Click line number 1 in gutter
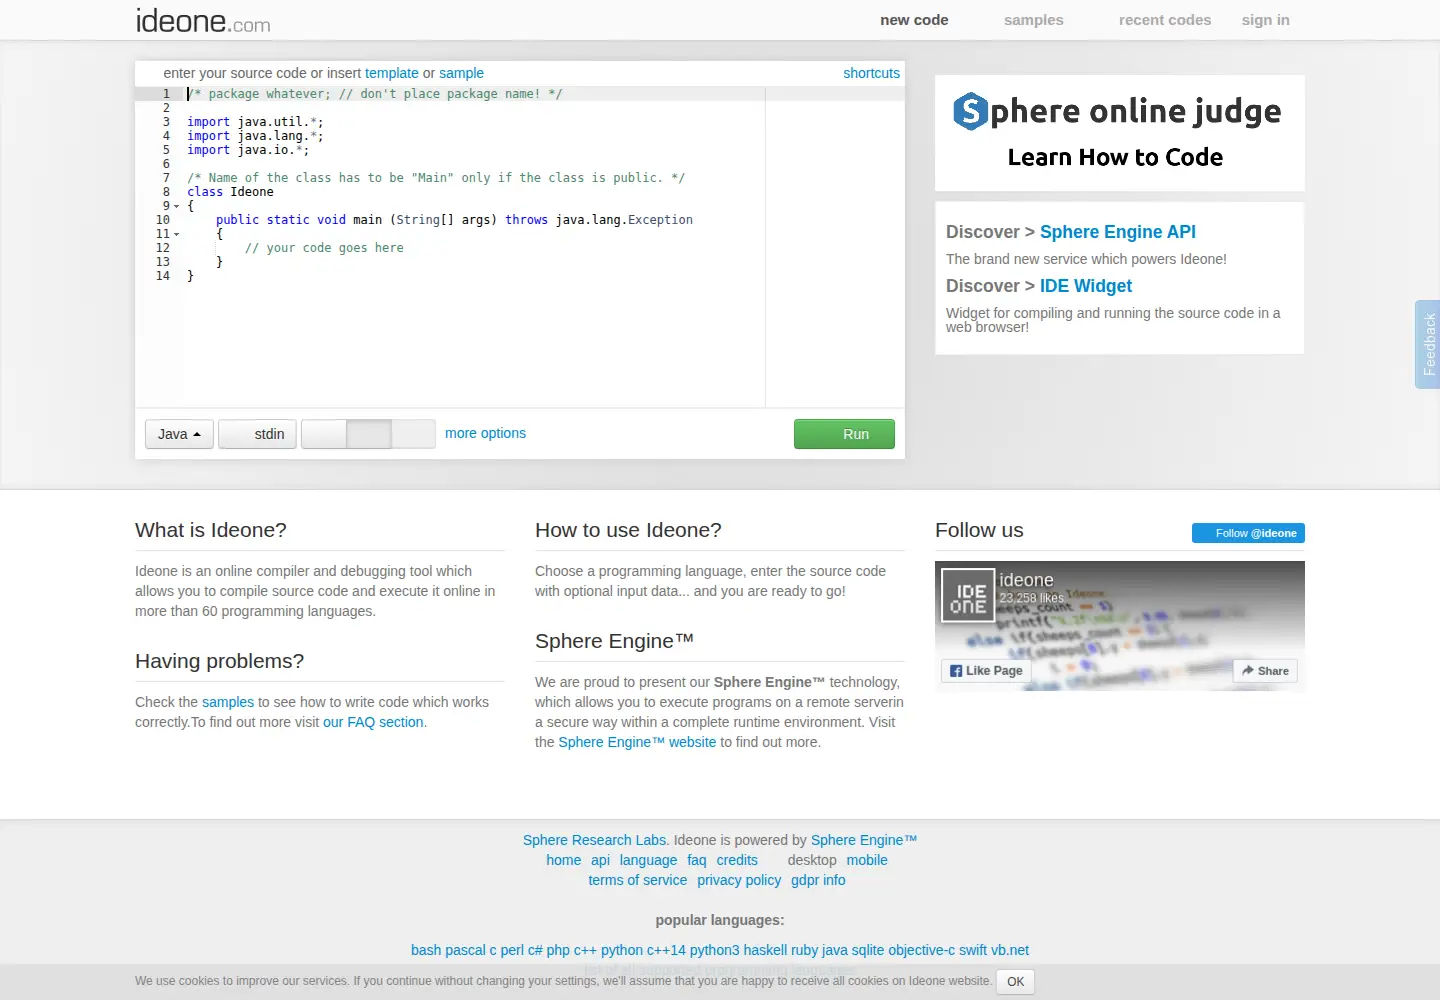Screen dimensions: 1440x1000 [166, 94]
